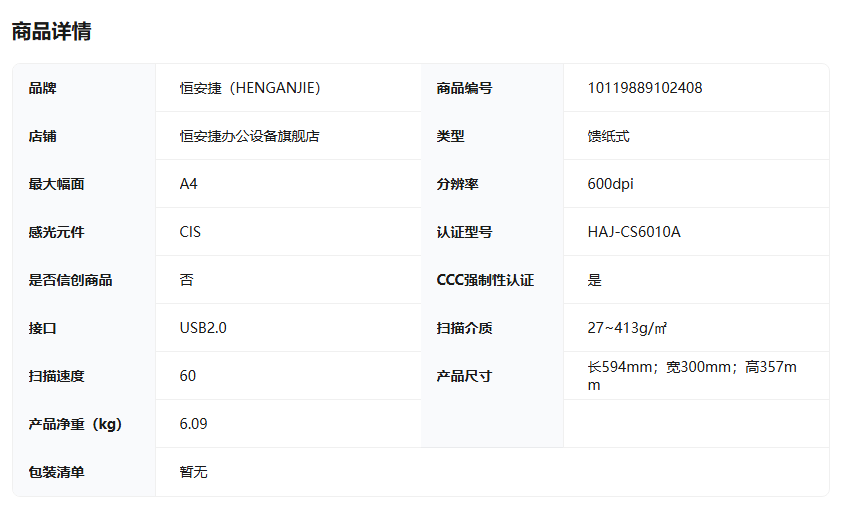Image resolution: width=844 pixels, height=512 pixels.
Task: Click scan media value 27~413g/㎡
Action: tap(627, 327)
